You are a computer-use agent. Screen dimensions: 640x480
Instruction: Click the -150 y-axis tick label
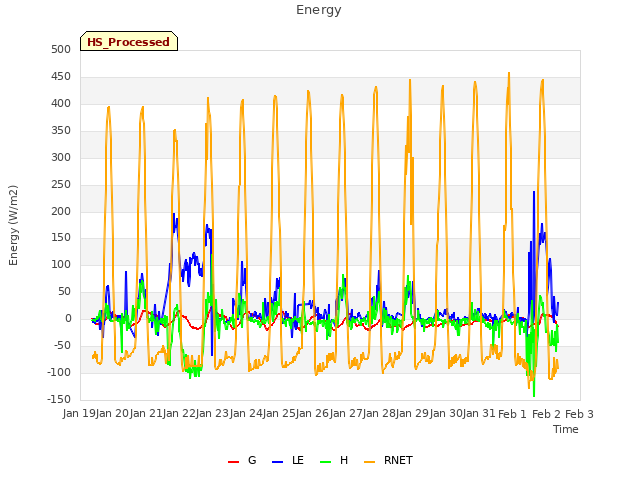click(59, 400)
